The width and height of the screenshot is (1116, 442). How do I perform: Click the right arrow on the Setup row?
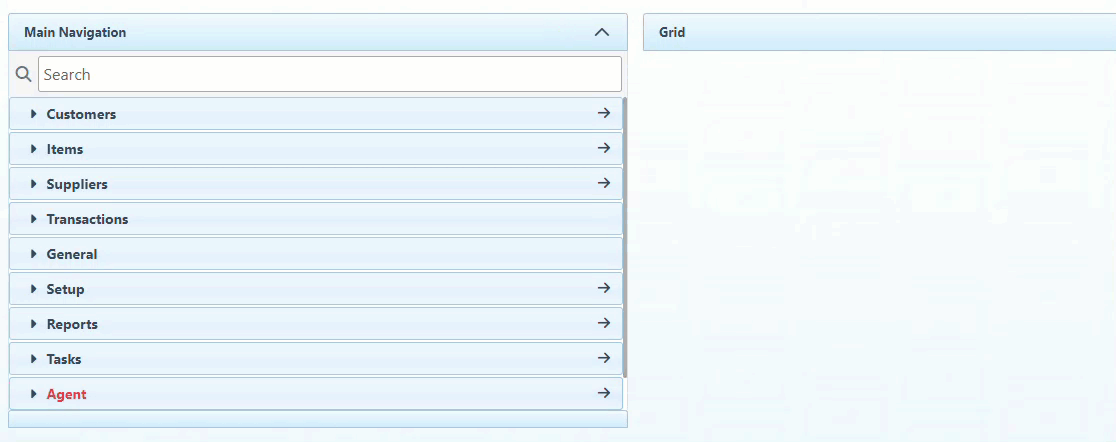[x=603, y=289]
